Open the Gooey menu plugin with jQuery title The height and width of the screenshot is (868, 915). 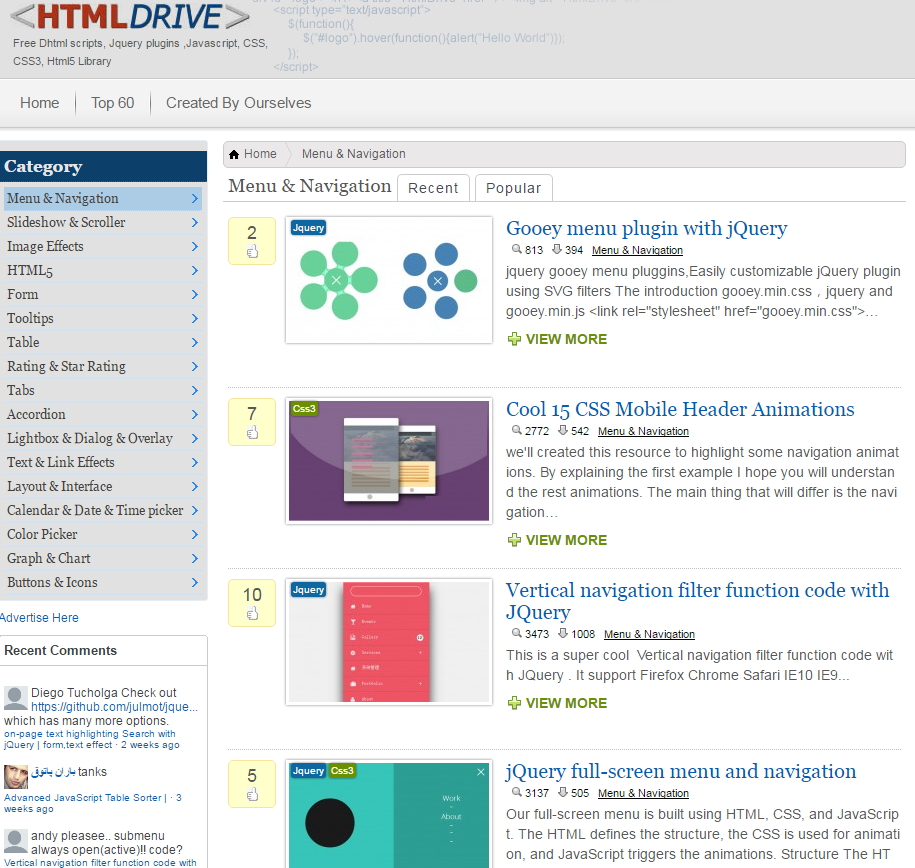(x=647, y=228)
